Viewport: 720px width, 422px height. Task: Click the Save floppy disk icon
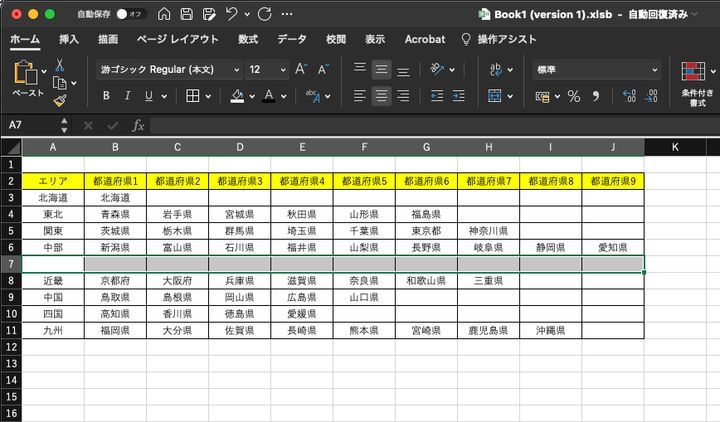point(186,15)
